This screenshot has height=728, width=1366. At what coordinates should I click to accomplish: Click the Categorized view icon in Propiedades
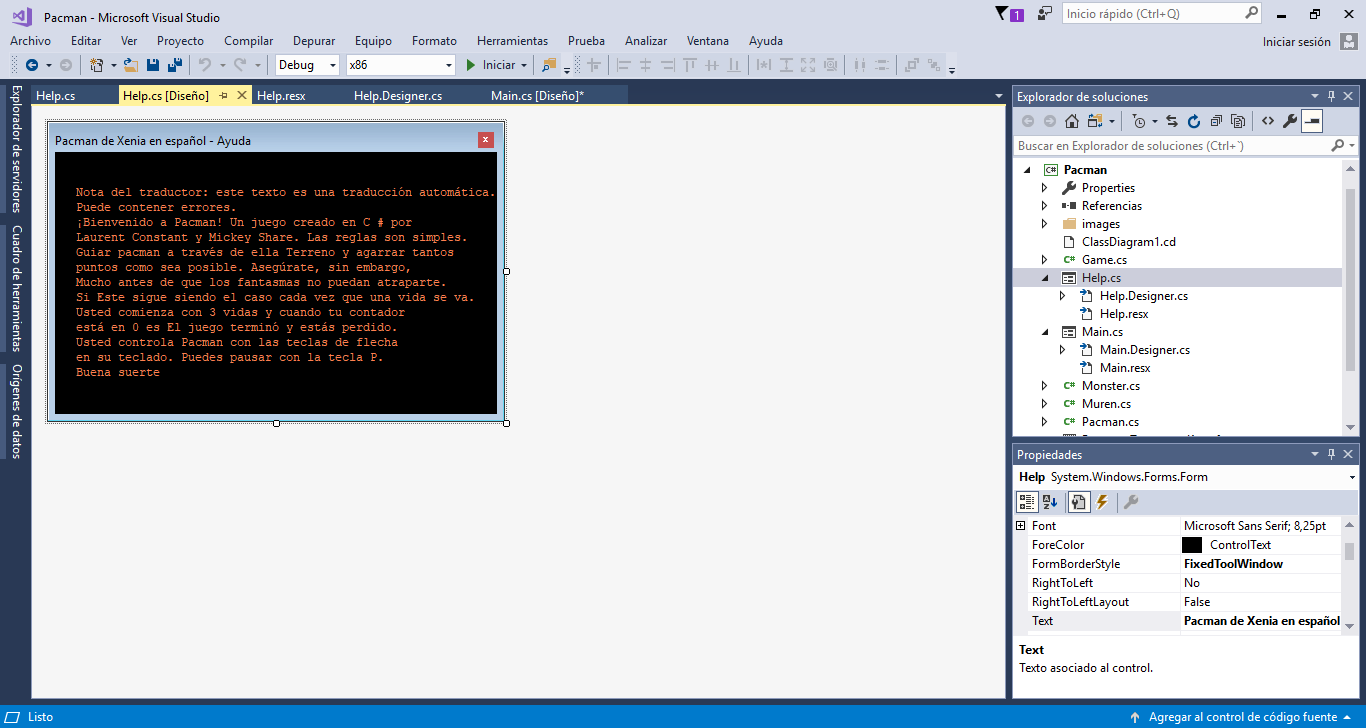(1026, 501)
